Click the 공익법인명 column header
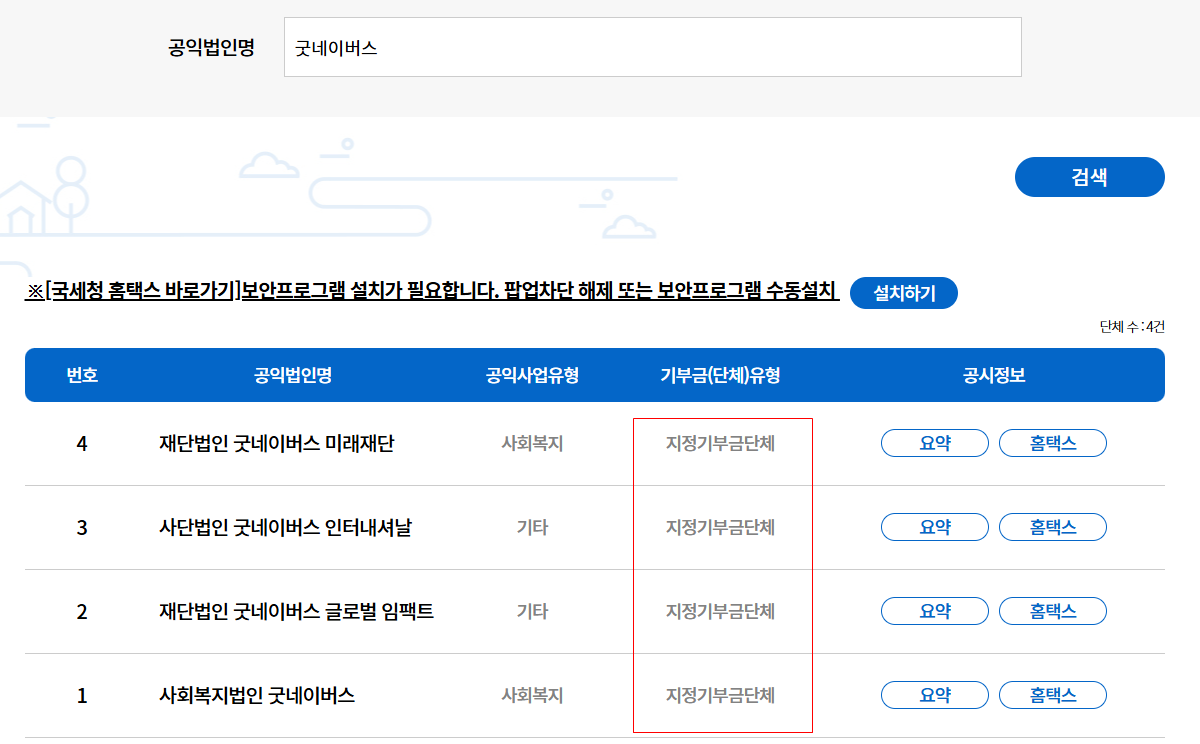 293,375
